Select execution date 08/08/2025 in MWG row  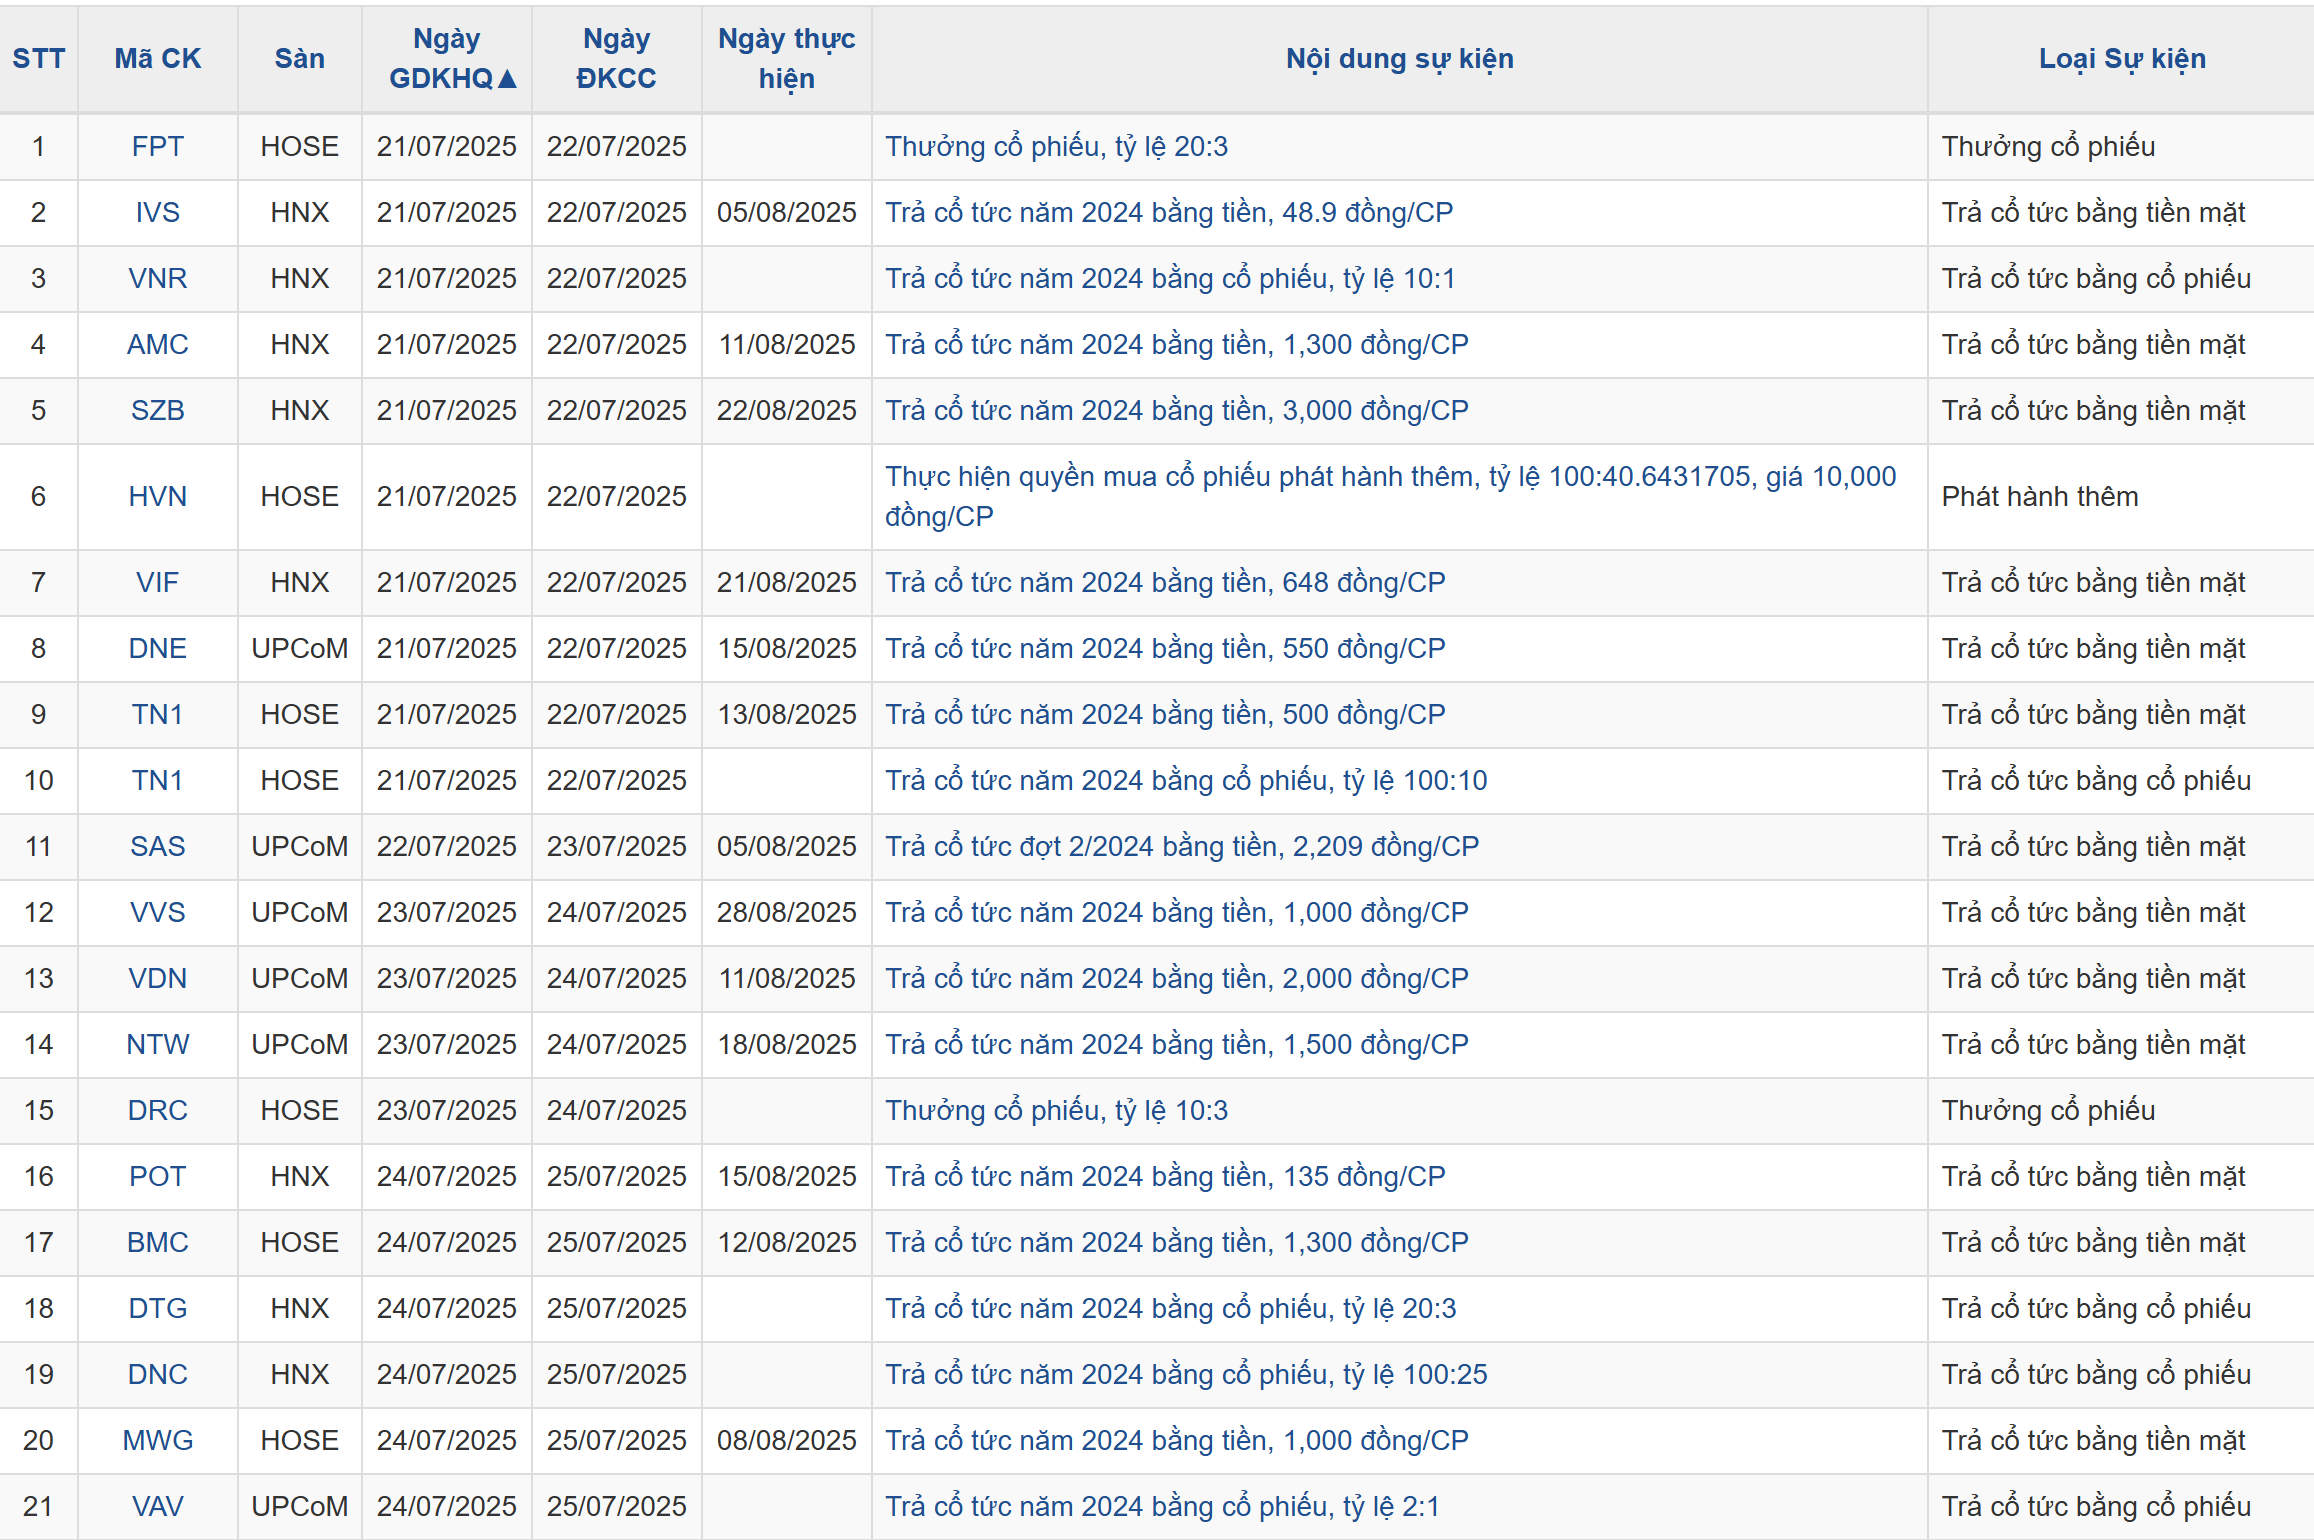(x=786, y=1440)
